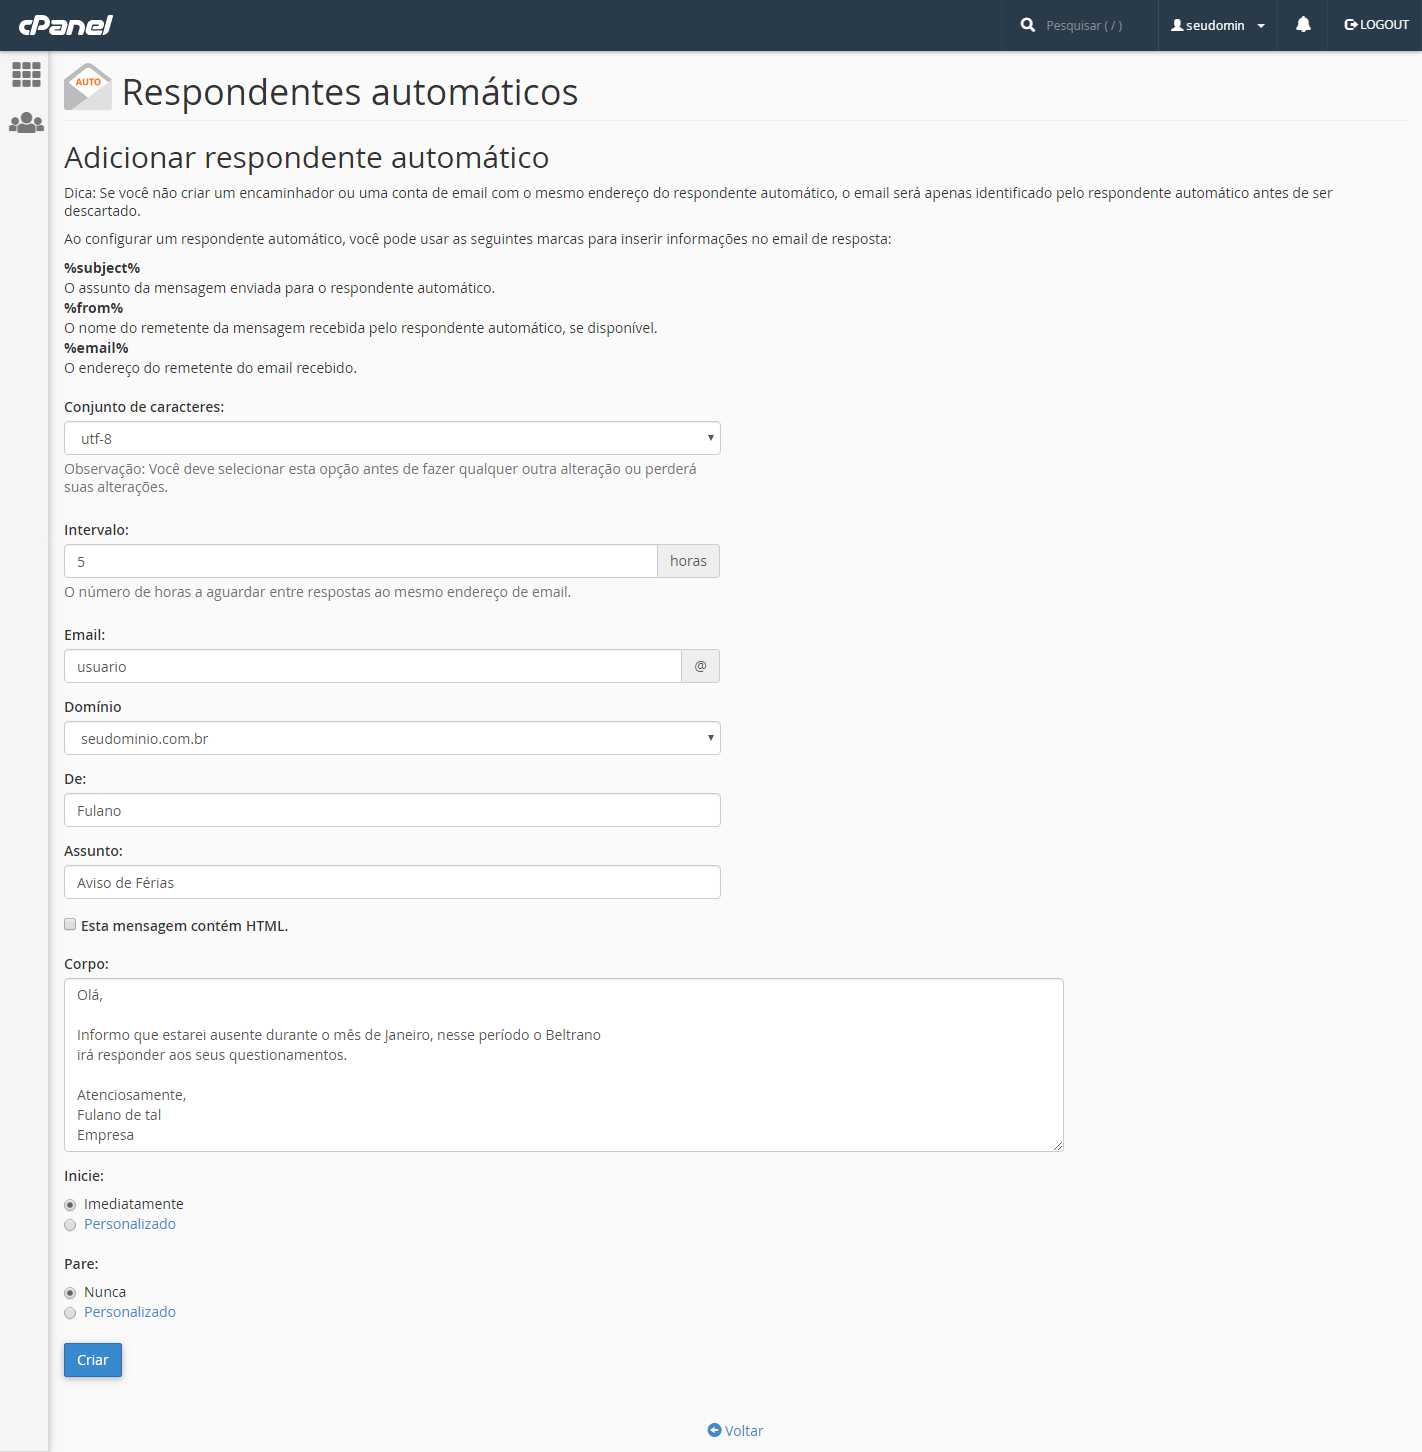The width and height of the screenshot is (1422, 1452).
Task: Click the 'Imediatamente' label text
Action: pos(134,1204)
